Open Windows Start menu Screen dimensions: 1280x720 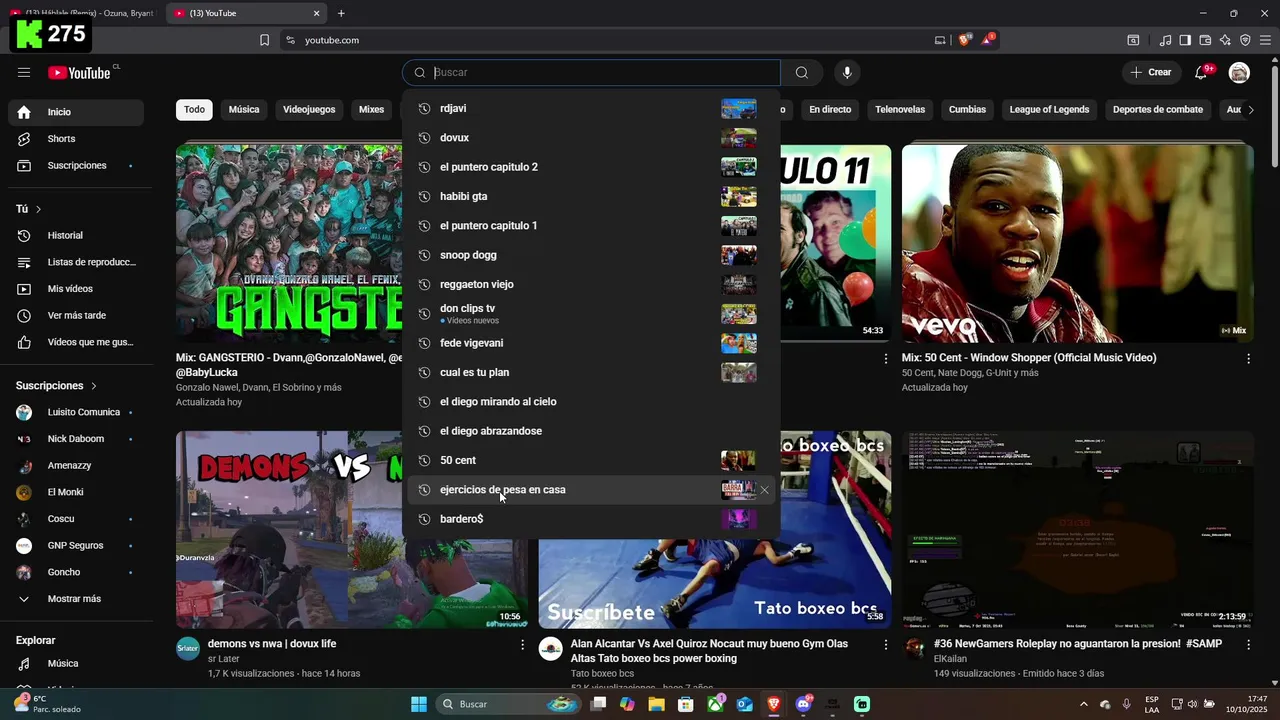click(x=419, y=704)
